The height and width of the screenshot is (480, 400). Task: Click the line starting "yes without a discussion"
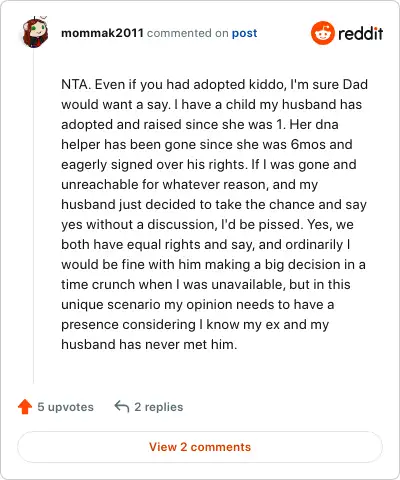[x=207, y=225]
